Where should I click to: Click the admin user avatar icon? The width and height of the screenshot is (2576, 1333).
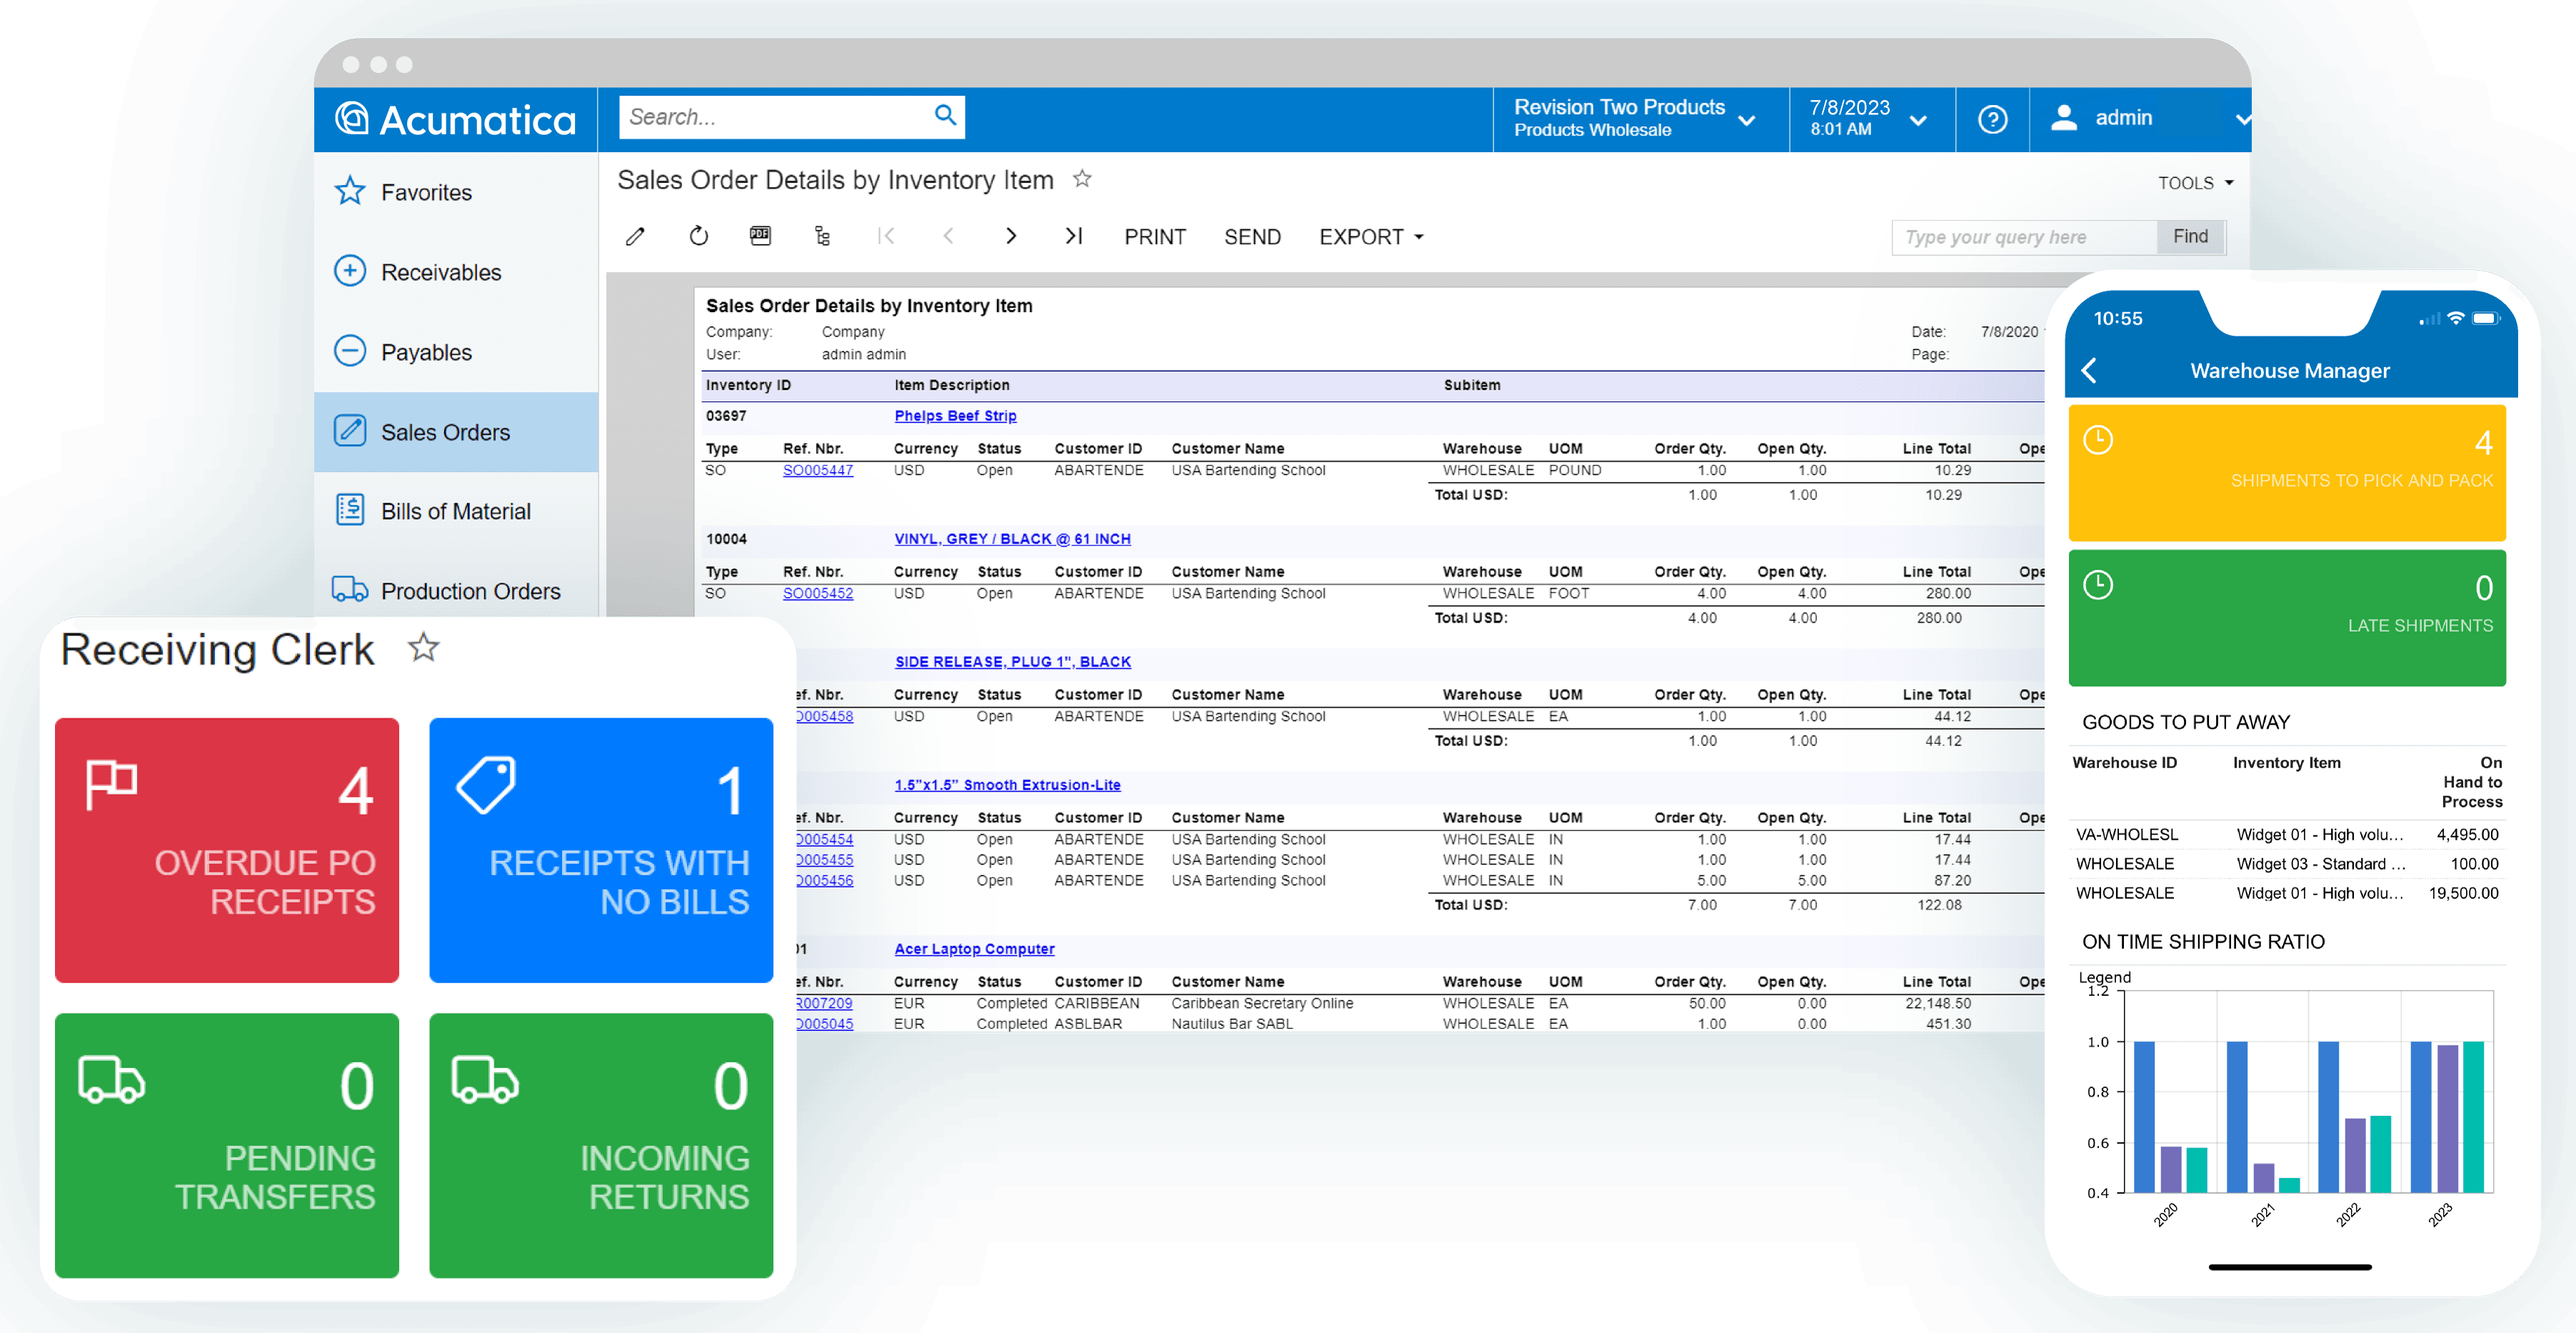[x=2064, y=118]
